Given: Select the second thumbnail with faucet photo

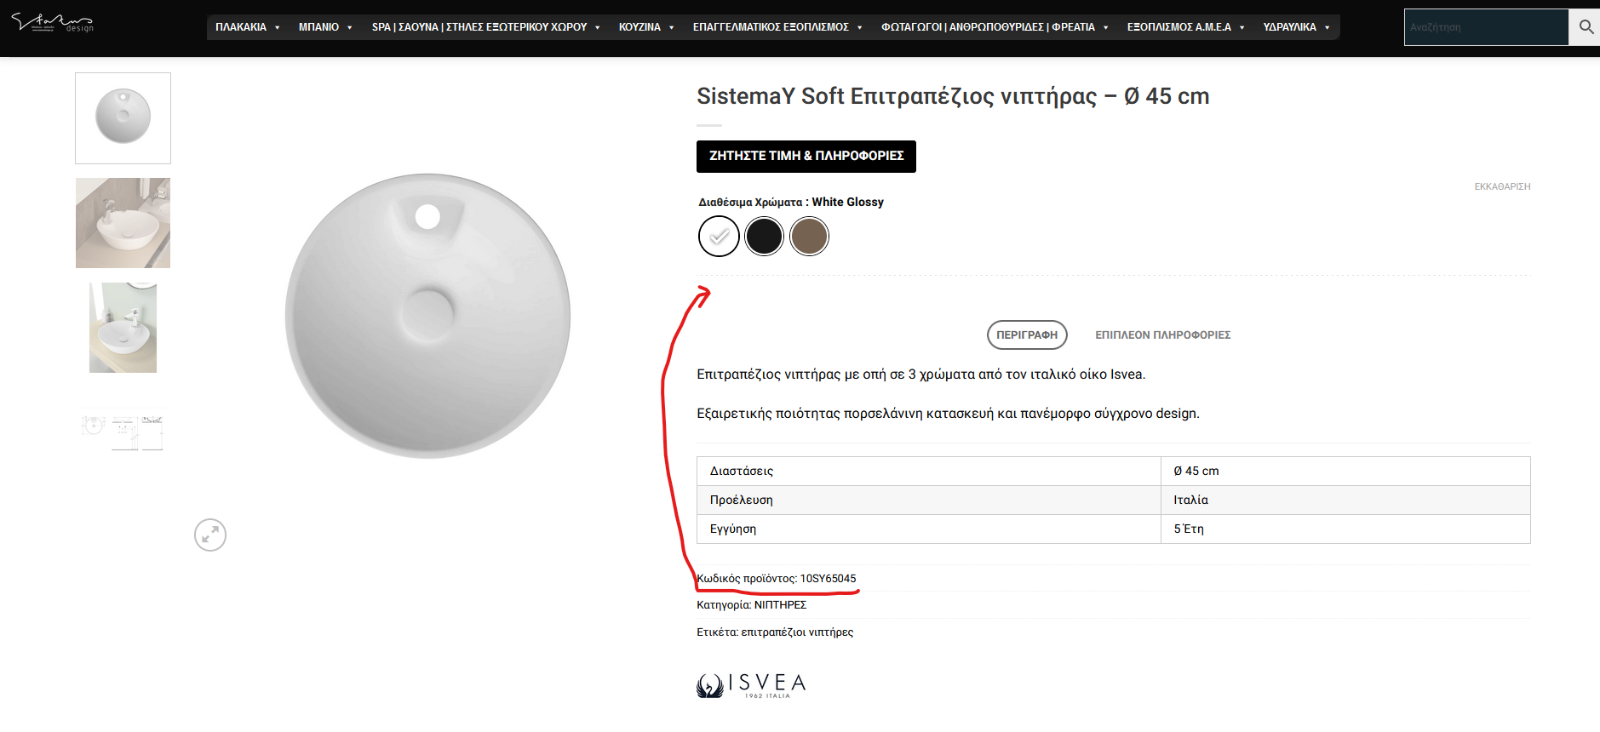Looking at the screenshot, I should tap(123, 223).
